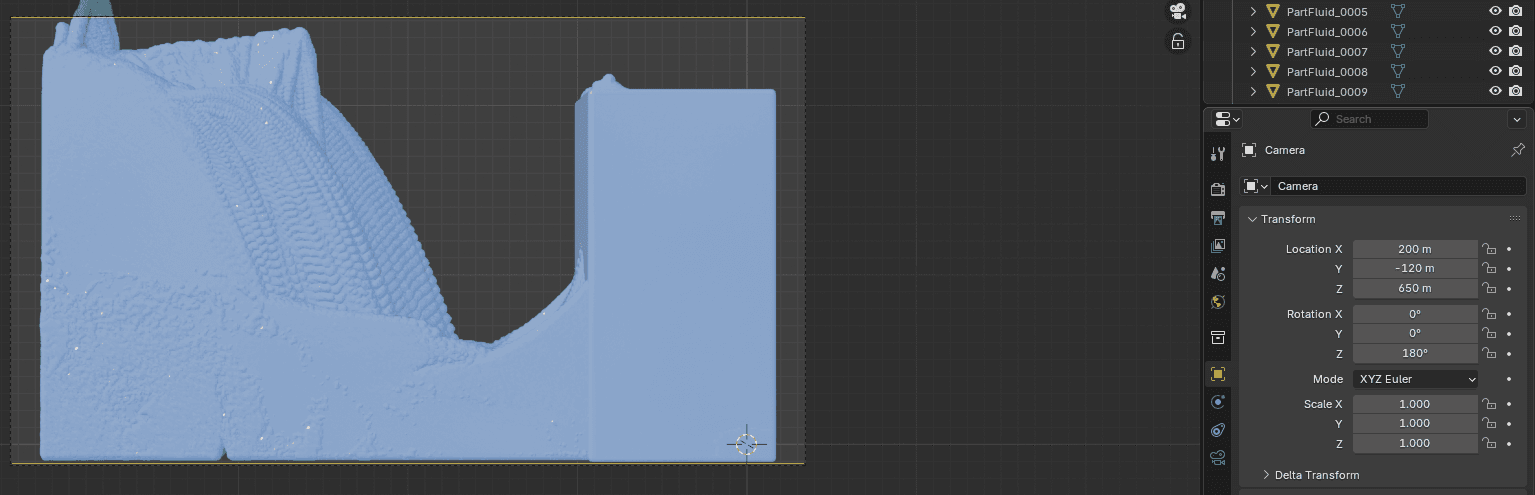Toggle camera view icon in viewport
Viewport: 1535px width, 495px height.
click(1178, 12)
